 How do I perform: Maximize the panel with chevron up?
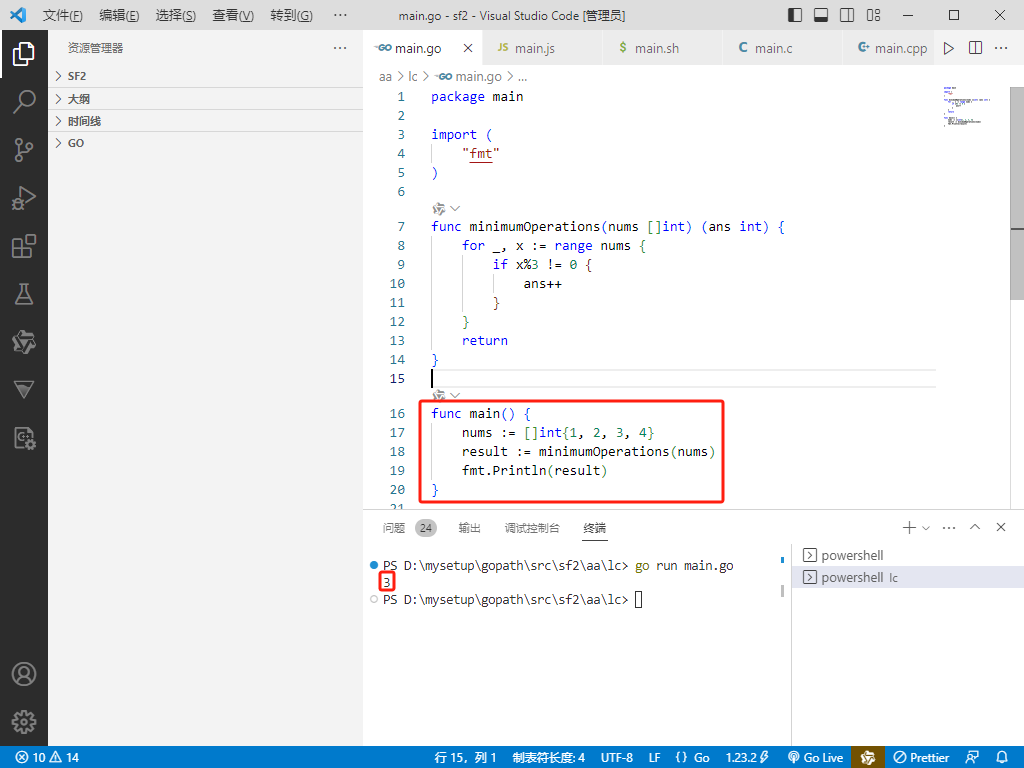975,527
